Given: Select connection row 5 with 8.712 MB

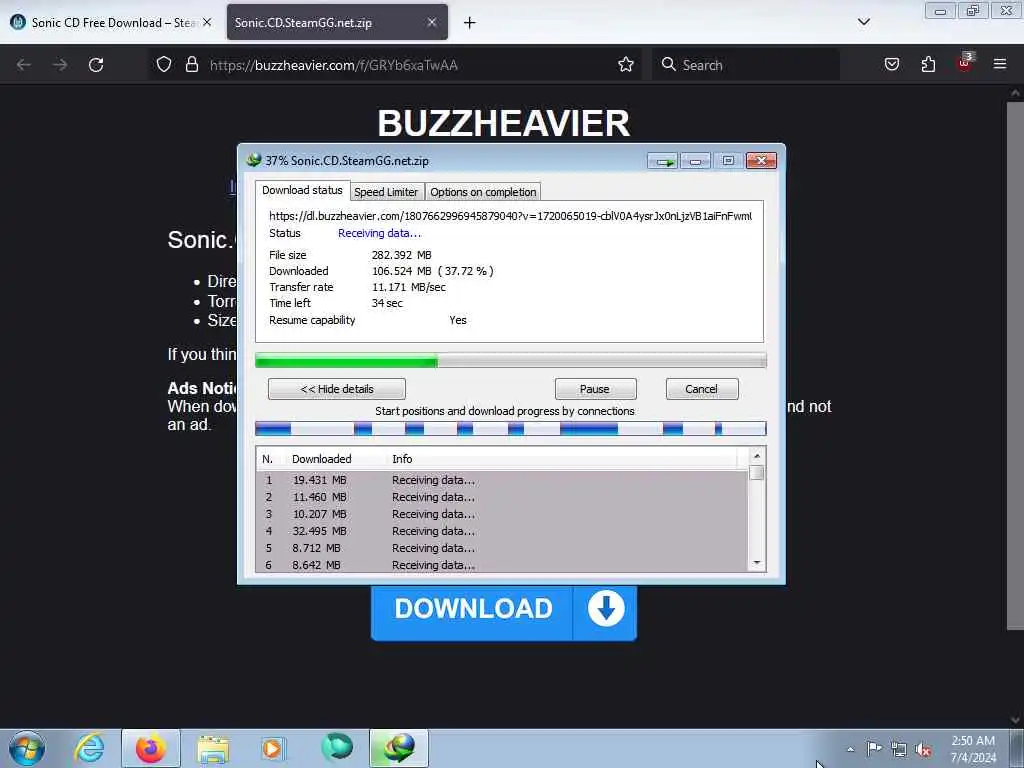Looking at the screenshot, I should (502, 548).
